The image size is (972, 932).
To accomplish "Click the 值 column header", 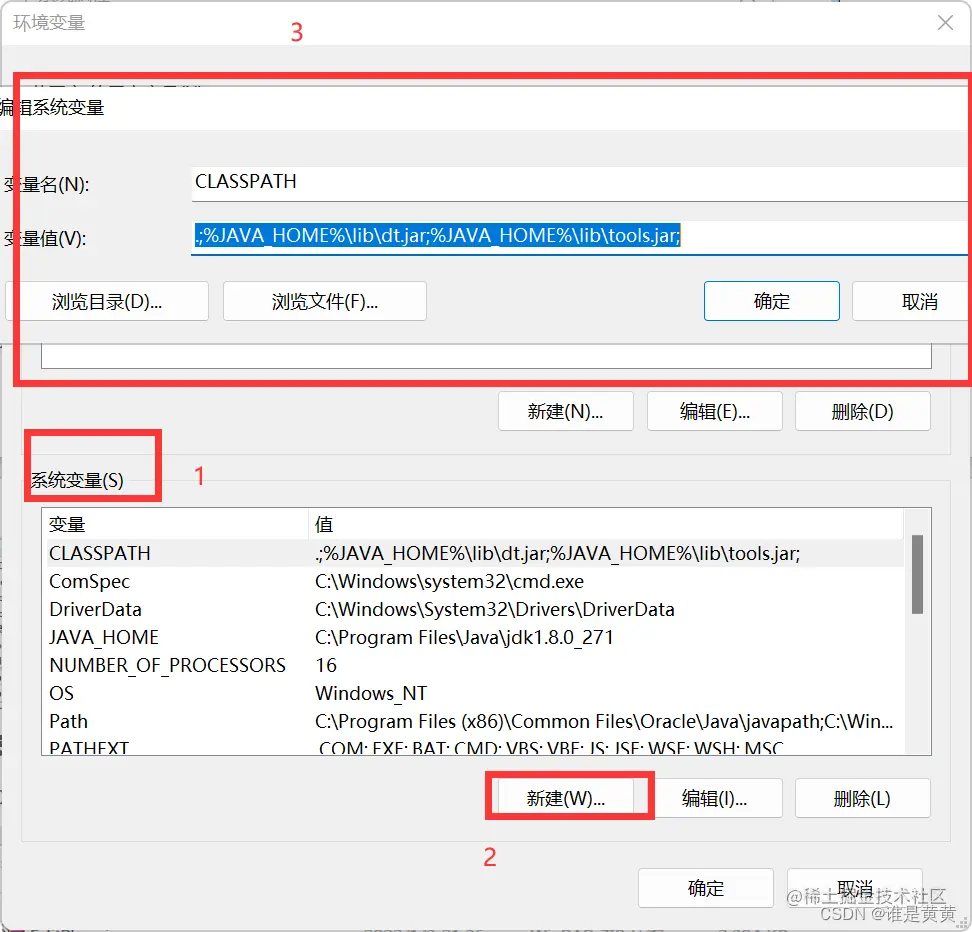I will point(606,525).
